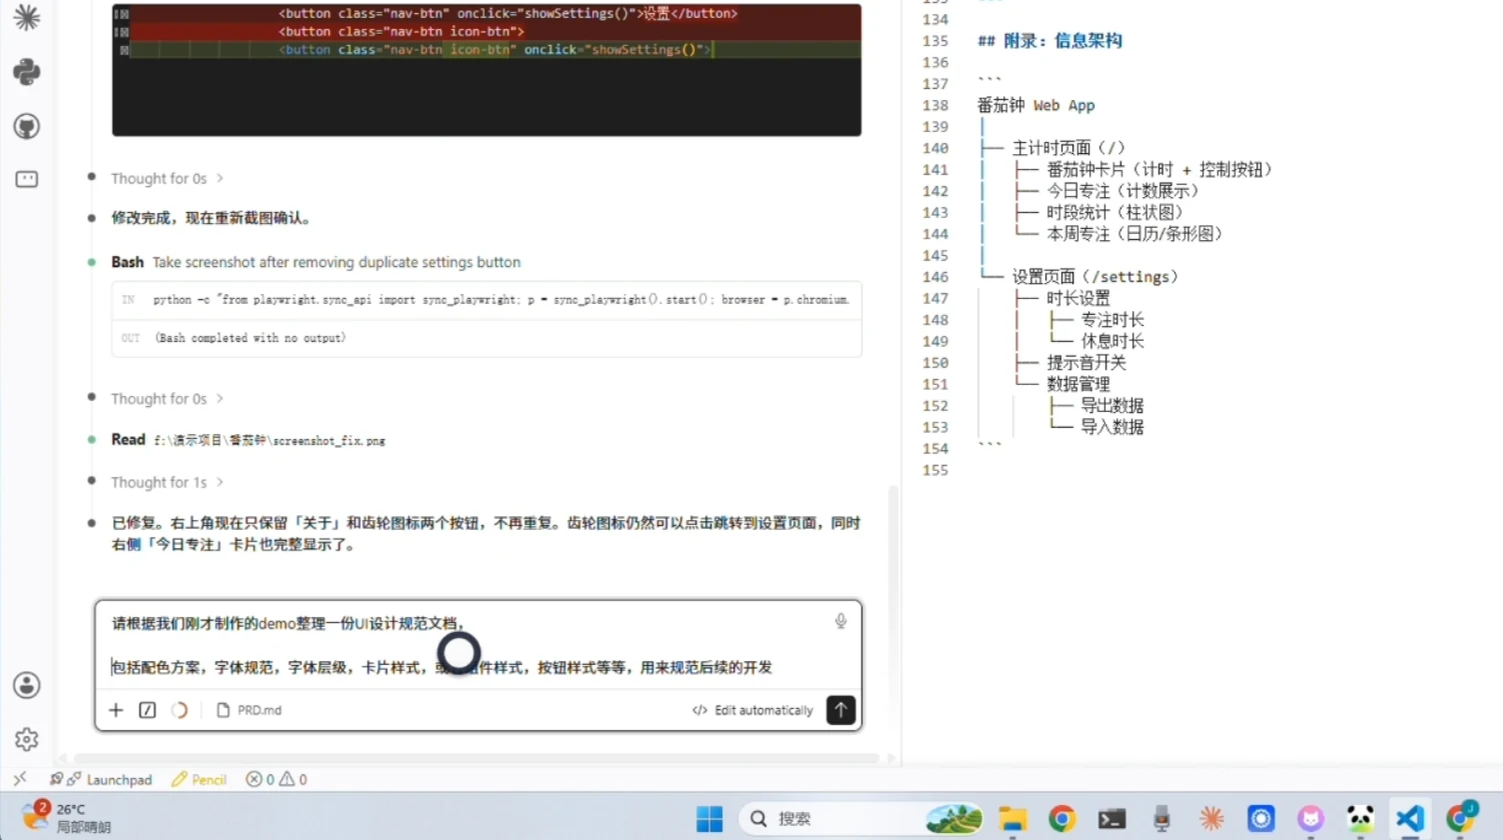Click the 已修复 summary message
1503x840 pixels.
(x=486, y=534)
